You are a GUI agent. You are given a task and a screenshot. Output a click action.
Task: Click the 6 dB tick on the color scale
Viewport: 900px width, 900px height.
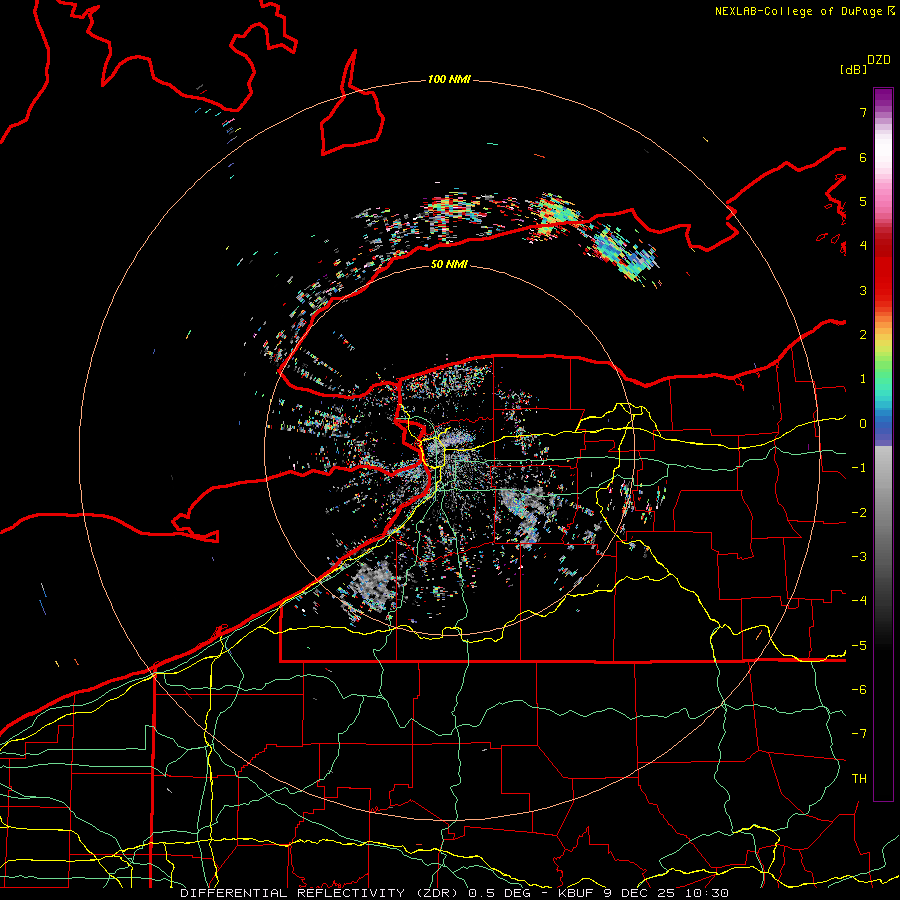pos(863,157)
